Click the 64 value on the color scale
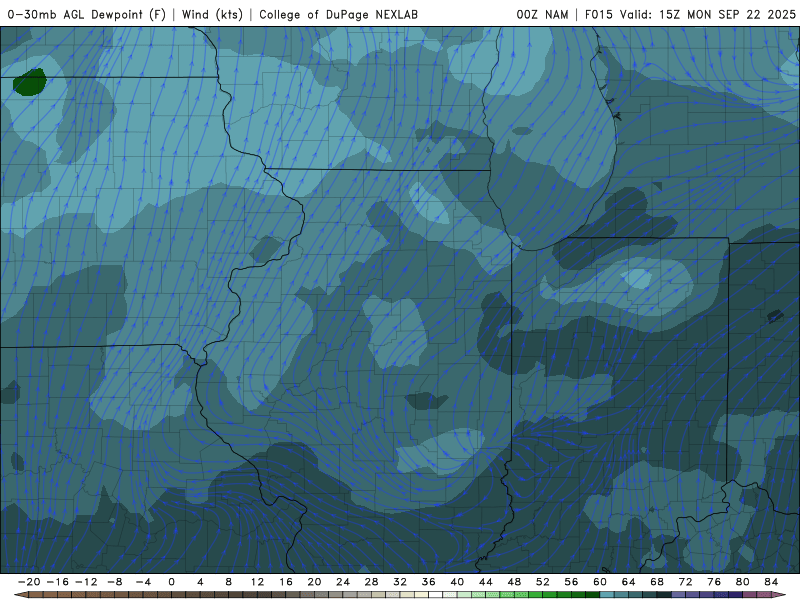This screenshot has width=800, height=600. click(629, 582)
